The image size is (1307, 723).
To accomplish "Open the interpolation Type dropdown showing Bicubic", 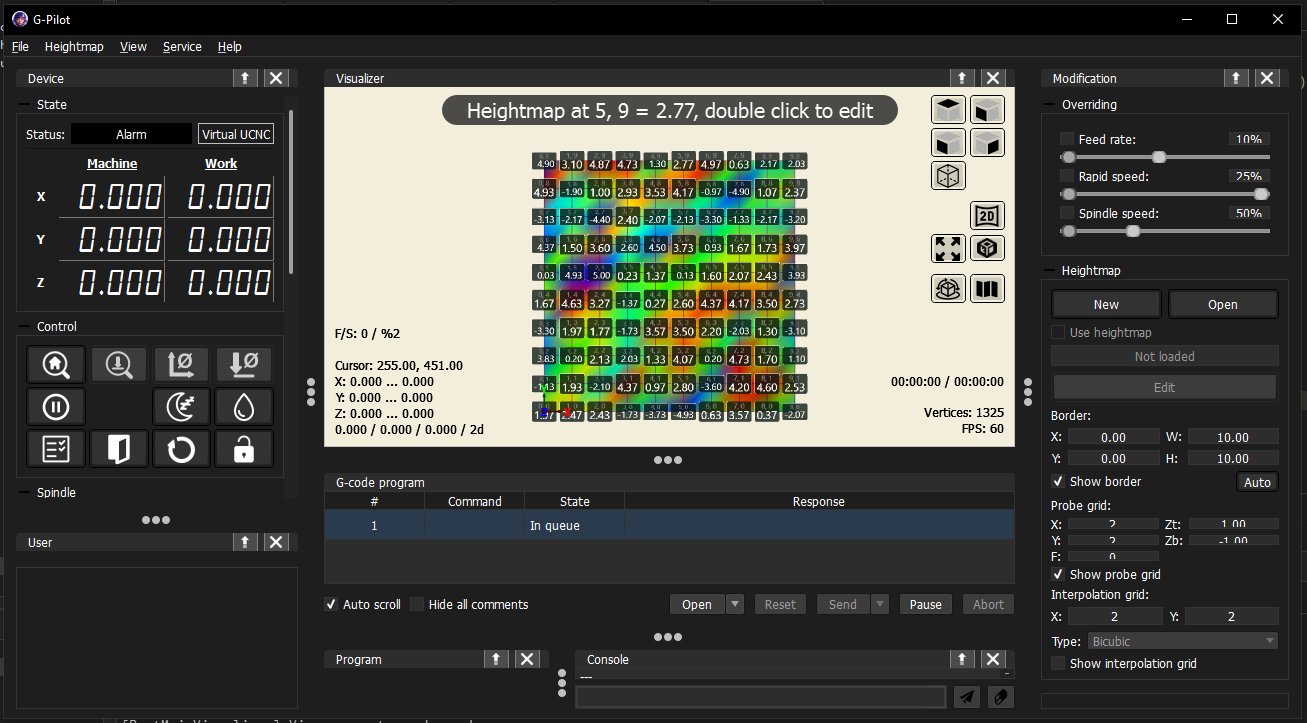I will [x=1180, y=639].
